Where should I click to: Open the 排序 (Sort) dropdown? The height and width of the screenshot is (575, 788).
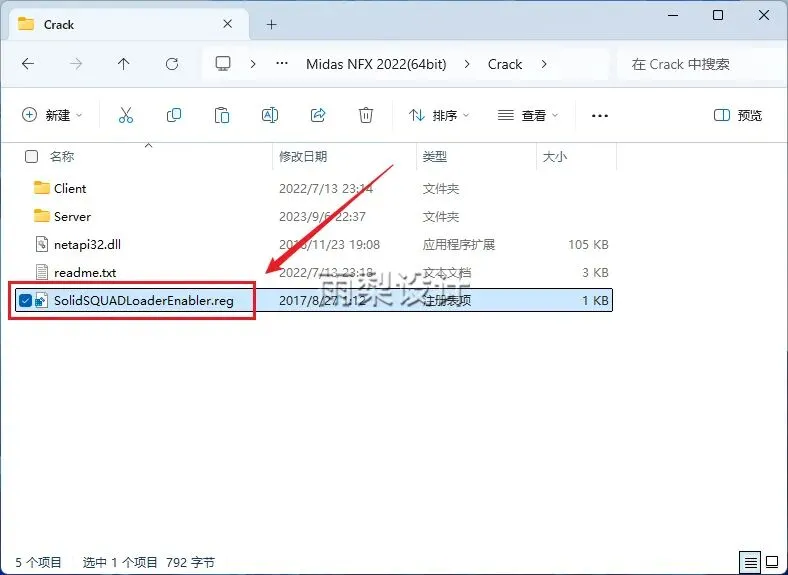pyautogui.click(x=439, y=115)
